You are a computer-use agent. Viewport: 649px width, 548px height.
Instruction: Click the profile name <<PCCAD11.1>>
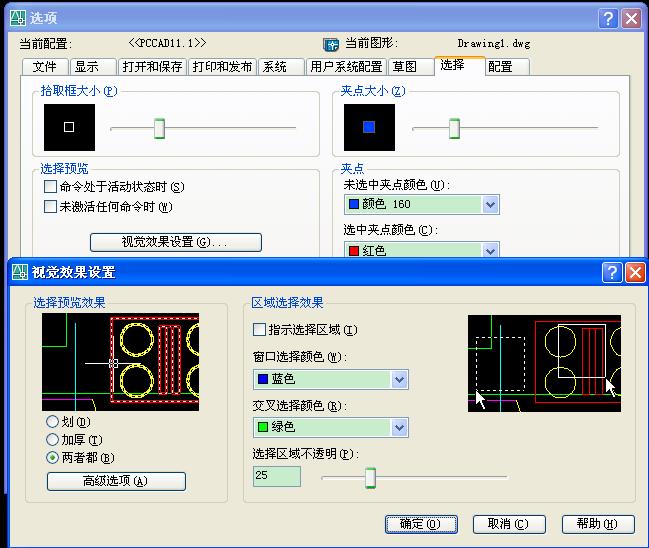167,43
